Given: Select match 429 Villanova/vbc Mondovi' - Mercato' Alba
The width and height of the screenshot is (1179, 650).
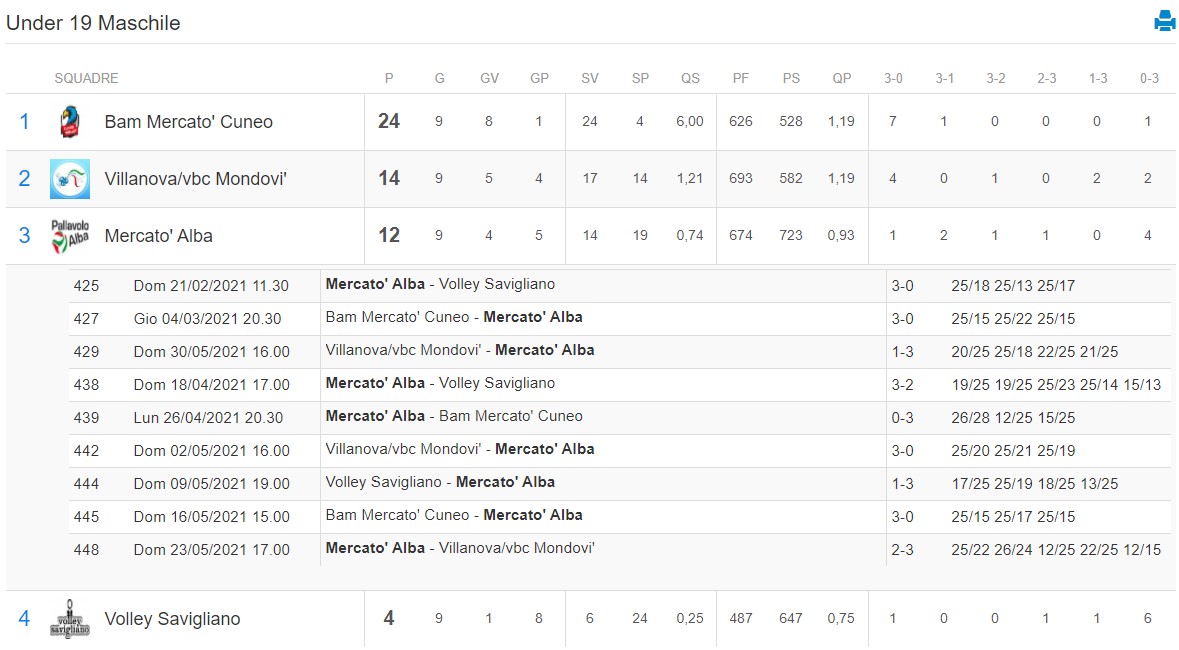Looking at the screenshot, I should coord(620,352).
